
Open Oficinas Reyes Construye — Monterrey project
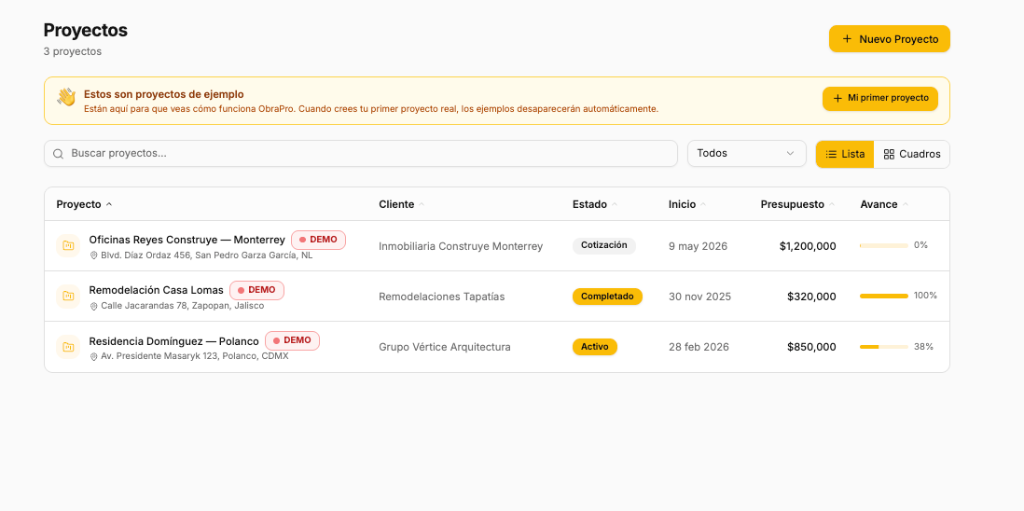(187, 240)
